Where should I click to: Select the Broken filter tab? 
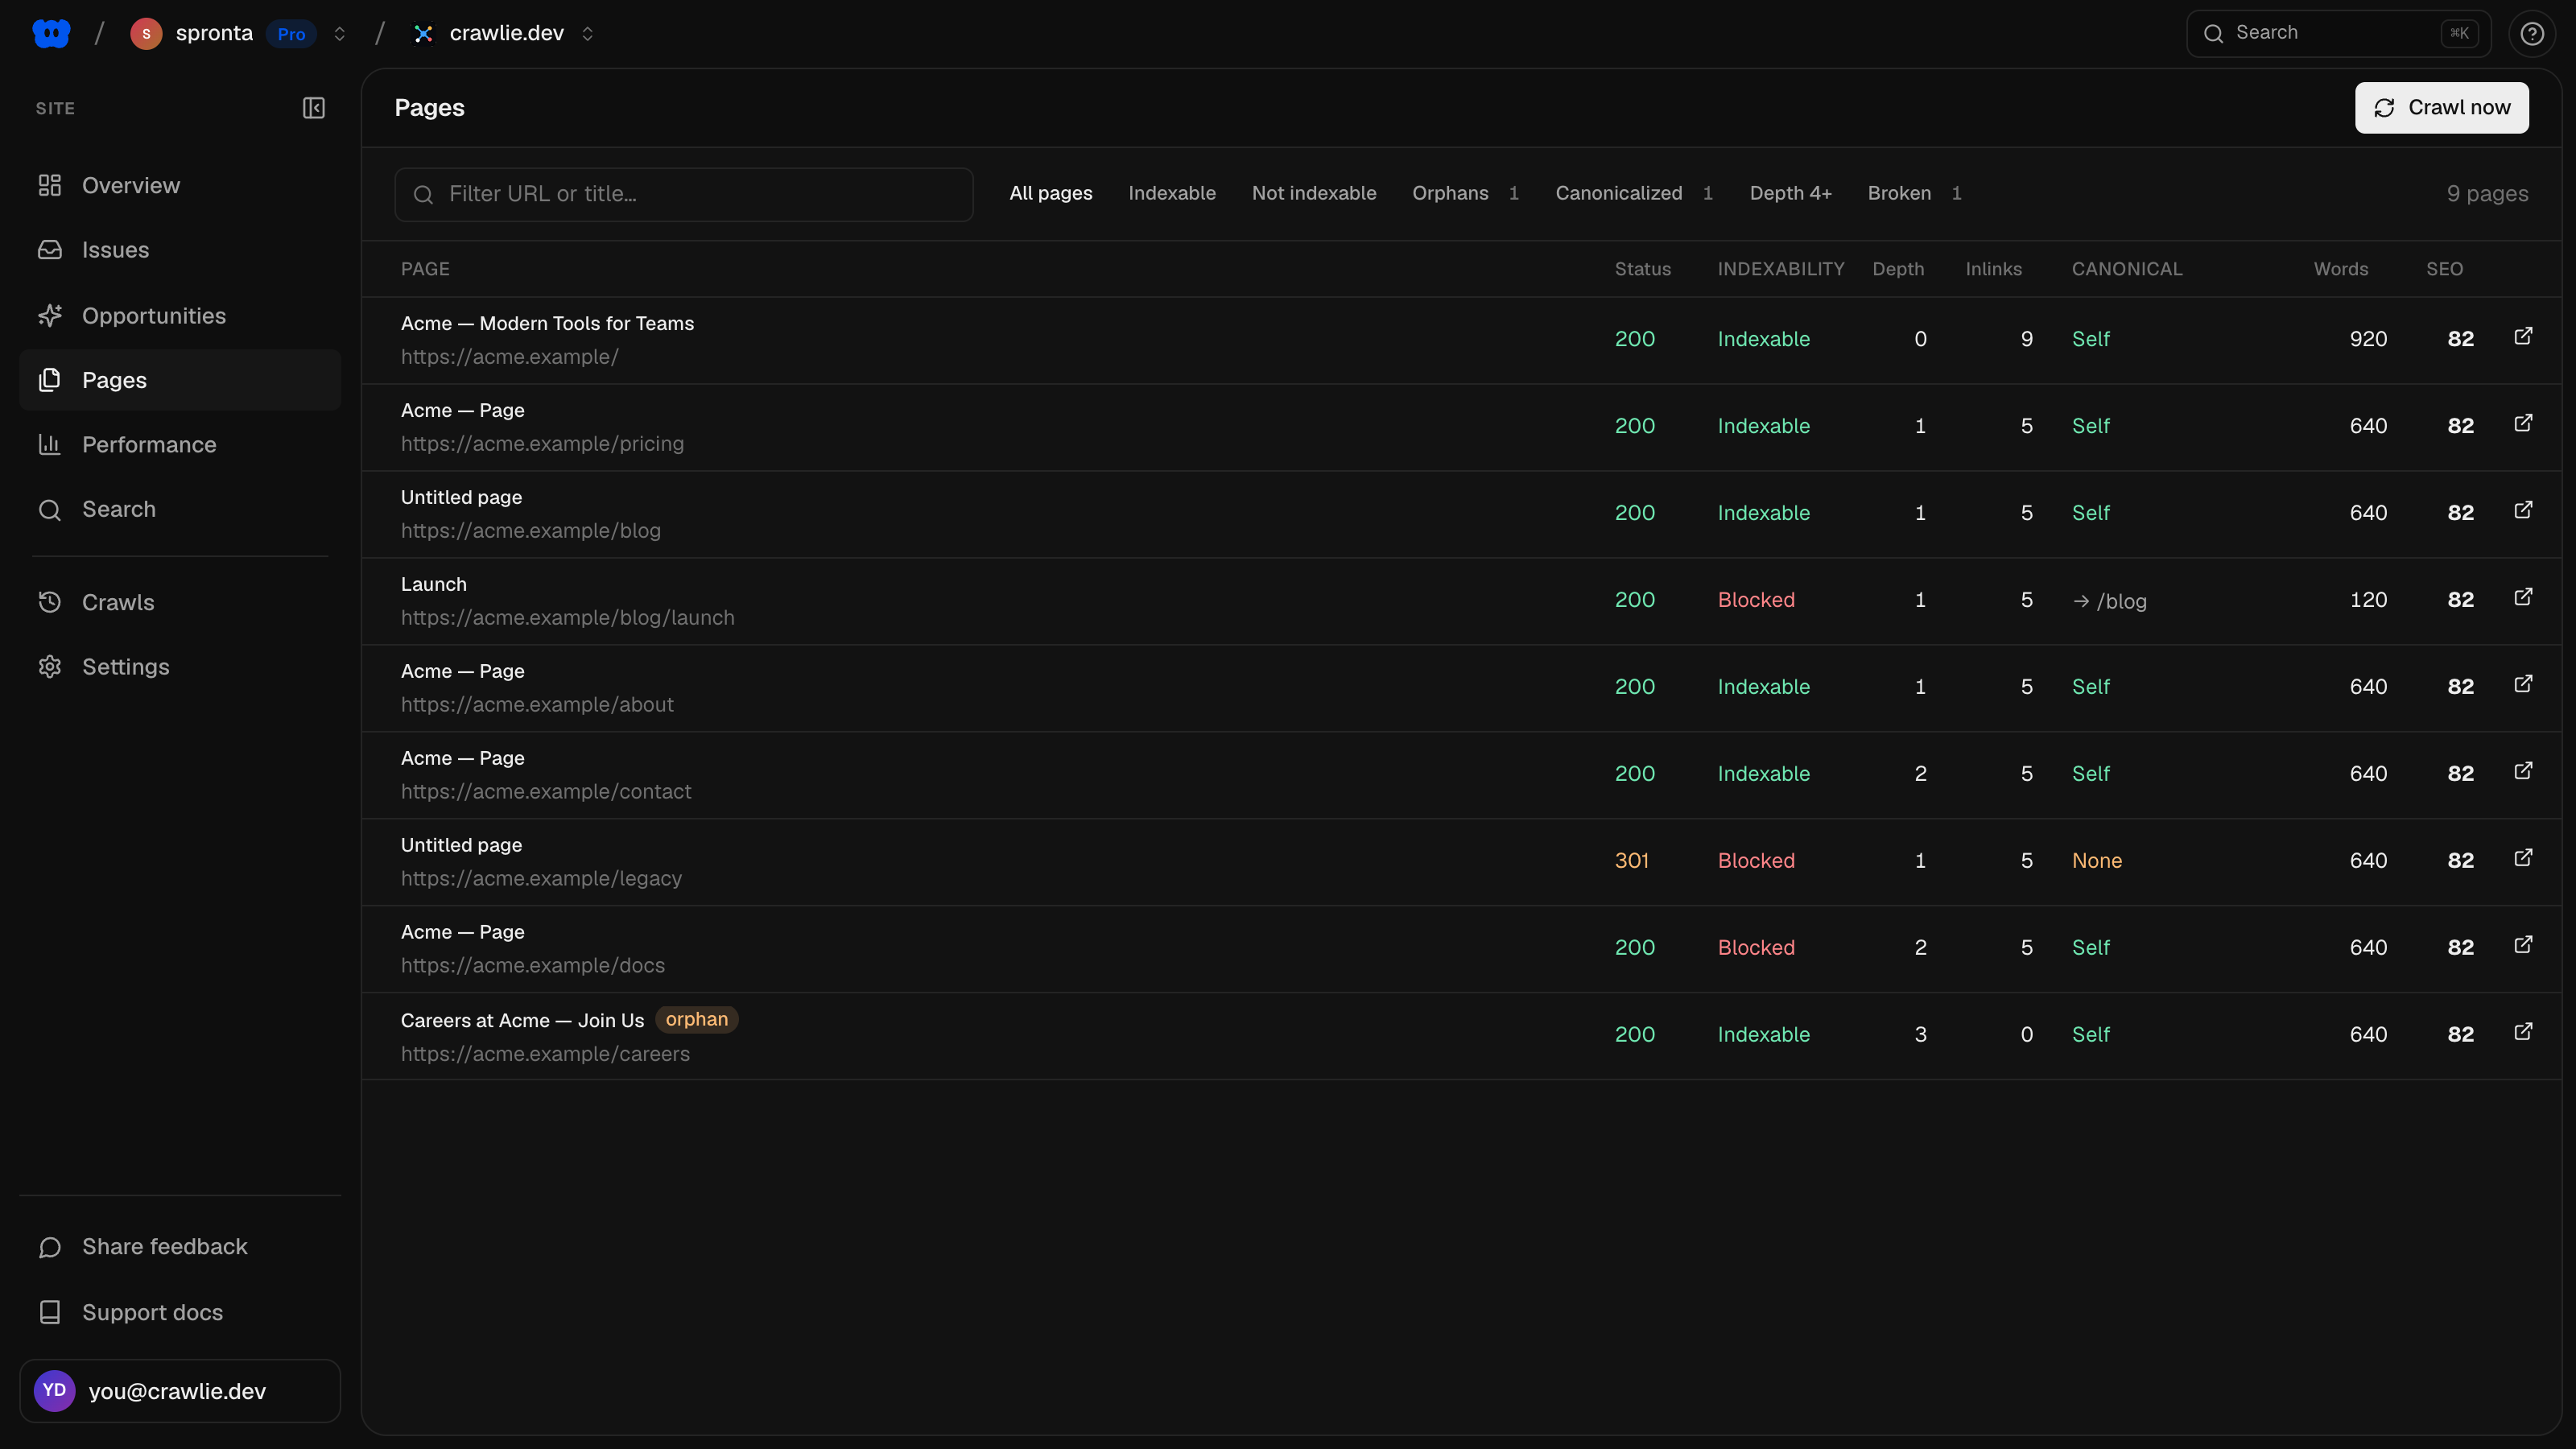[1914, 193]
